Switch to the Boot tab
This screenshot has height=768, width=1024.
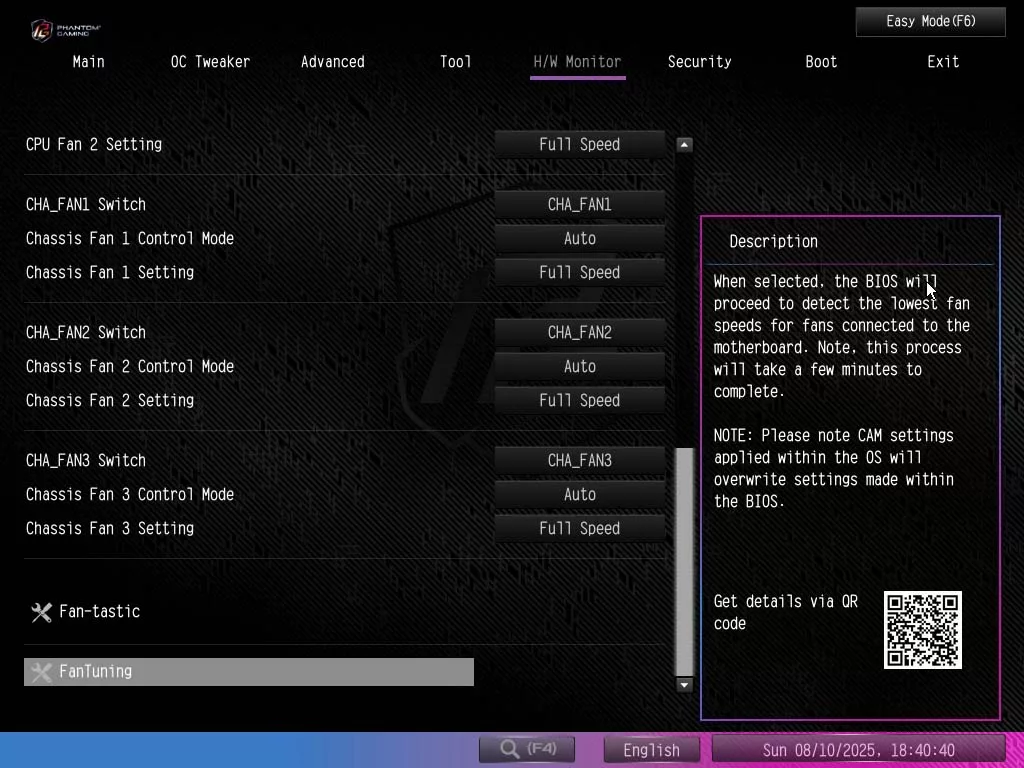click(x=821, y=62)
